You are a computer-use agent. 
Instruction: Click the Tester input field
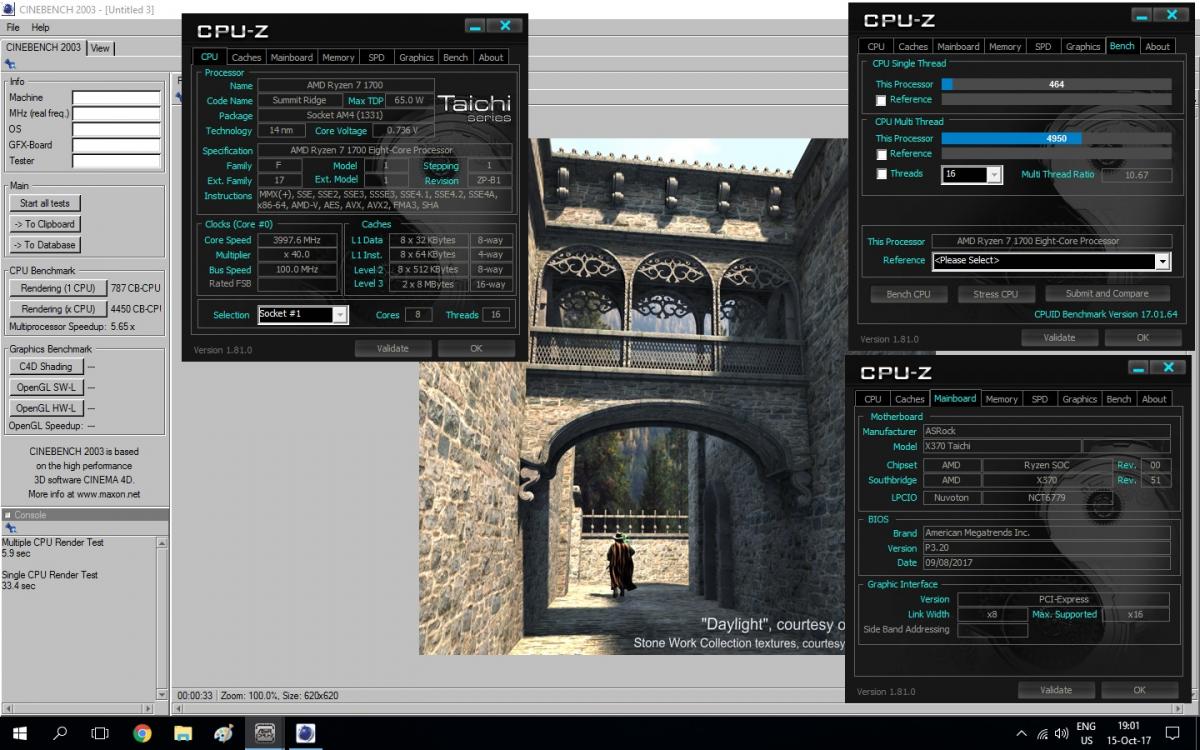click(116, 161)
